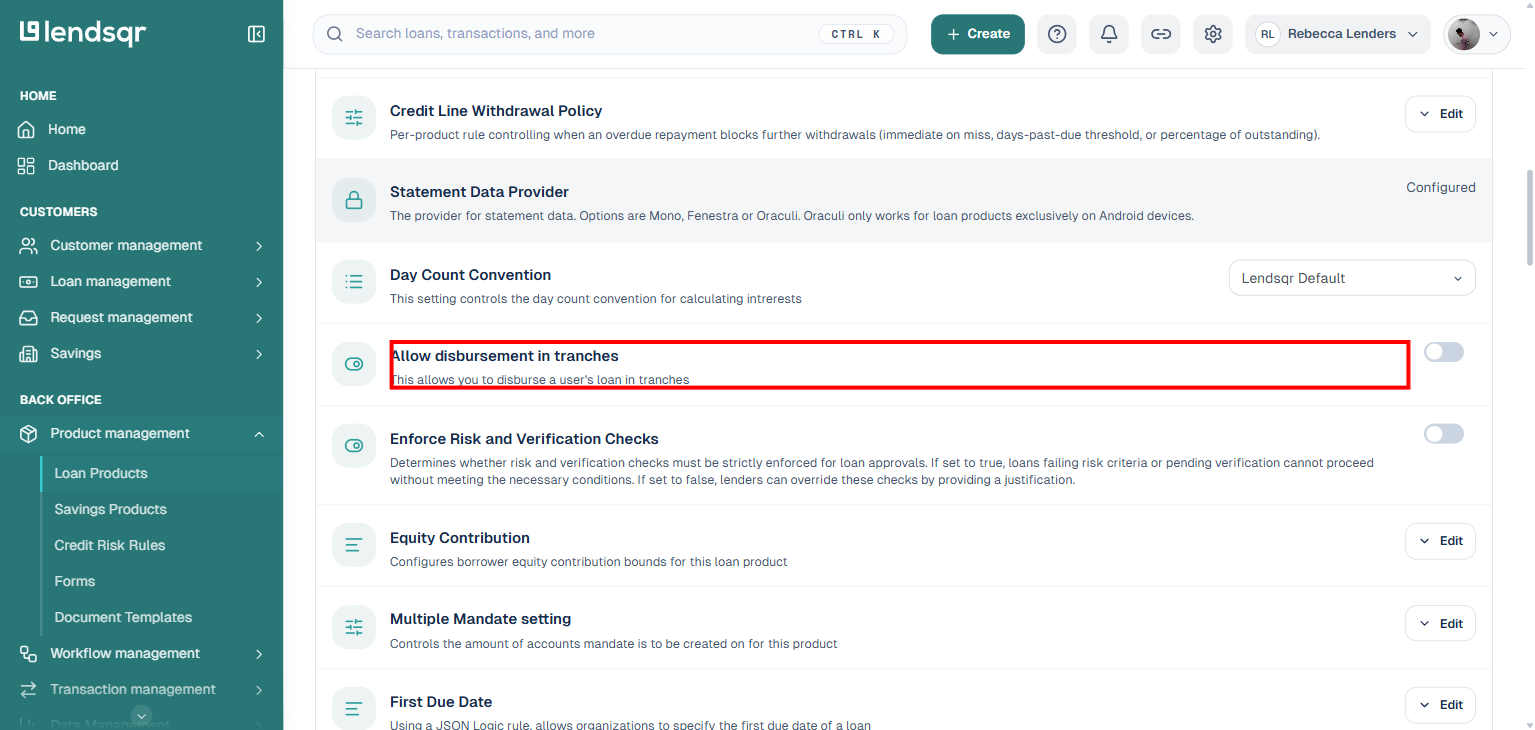Viewport: 1535px width, 730px height.
Task: Toggle Enforce Risk and Verification Checks switch
Action: [1443, 434]
